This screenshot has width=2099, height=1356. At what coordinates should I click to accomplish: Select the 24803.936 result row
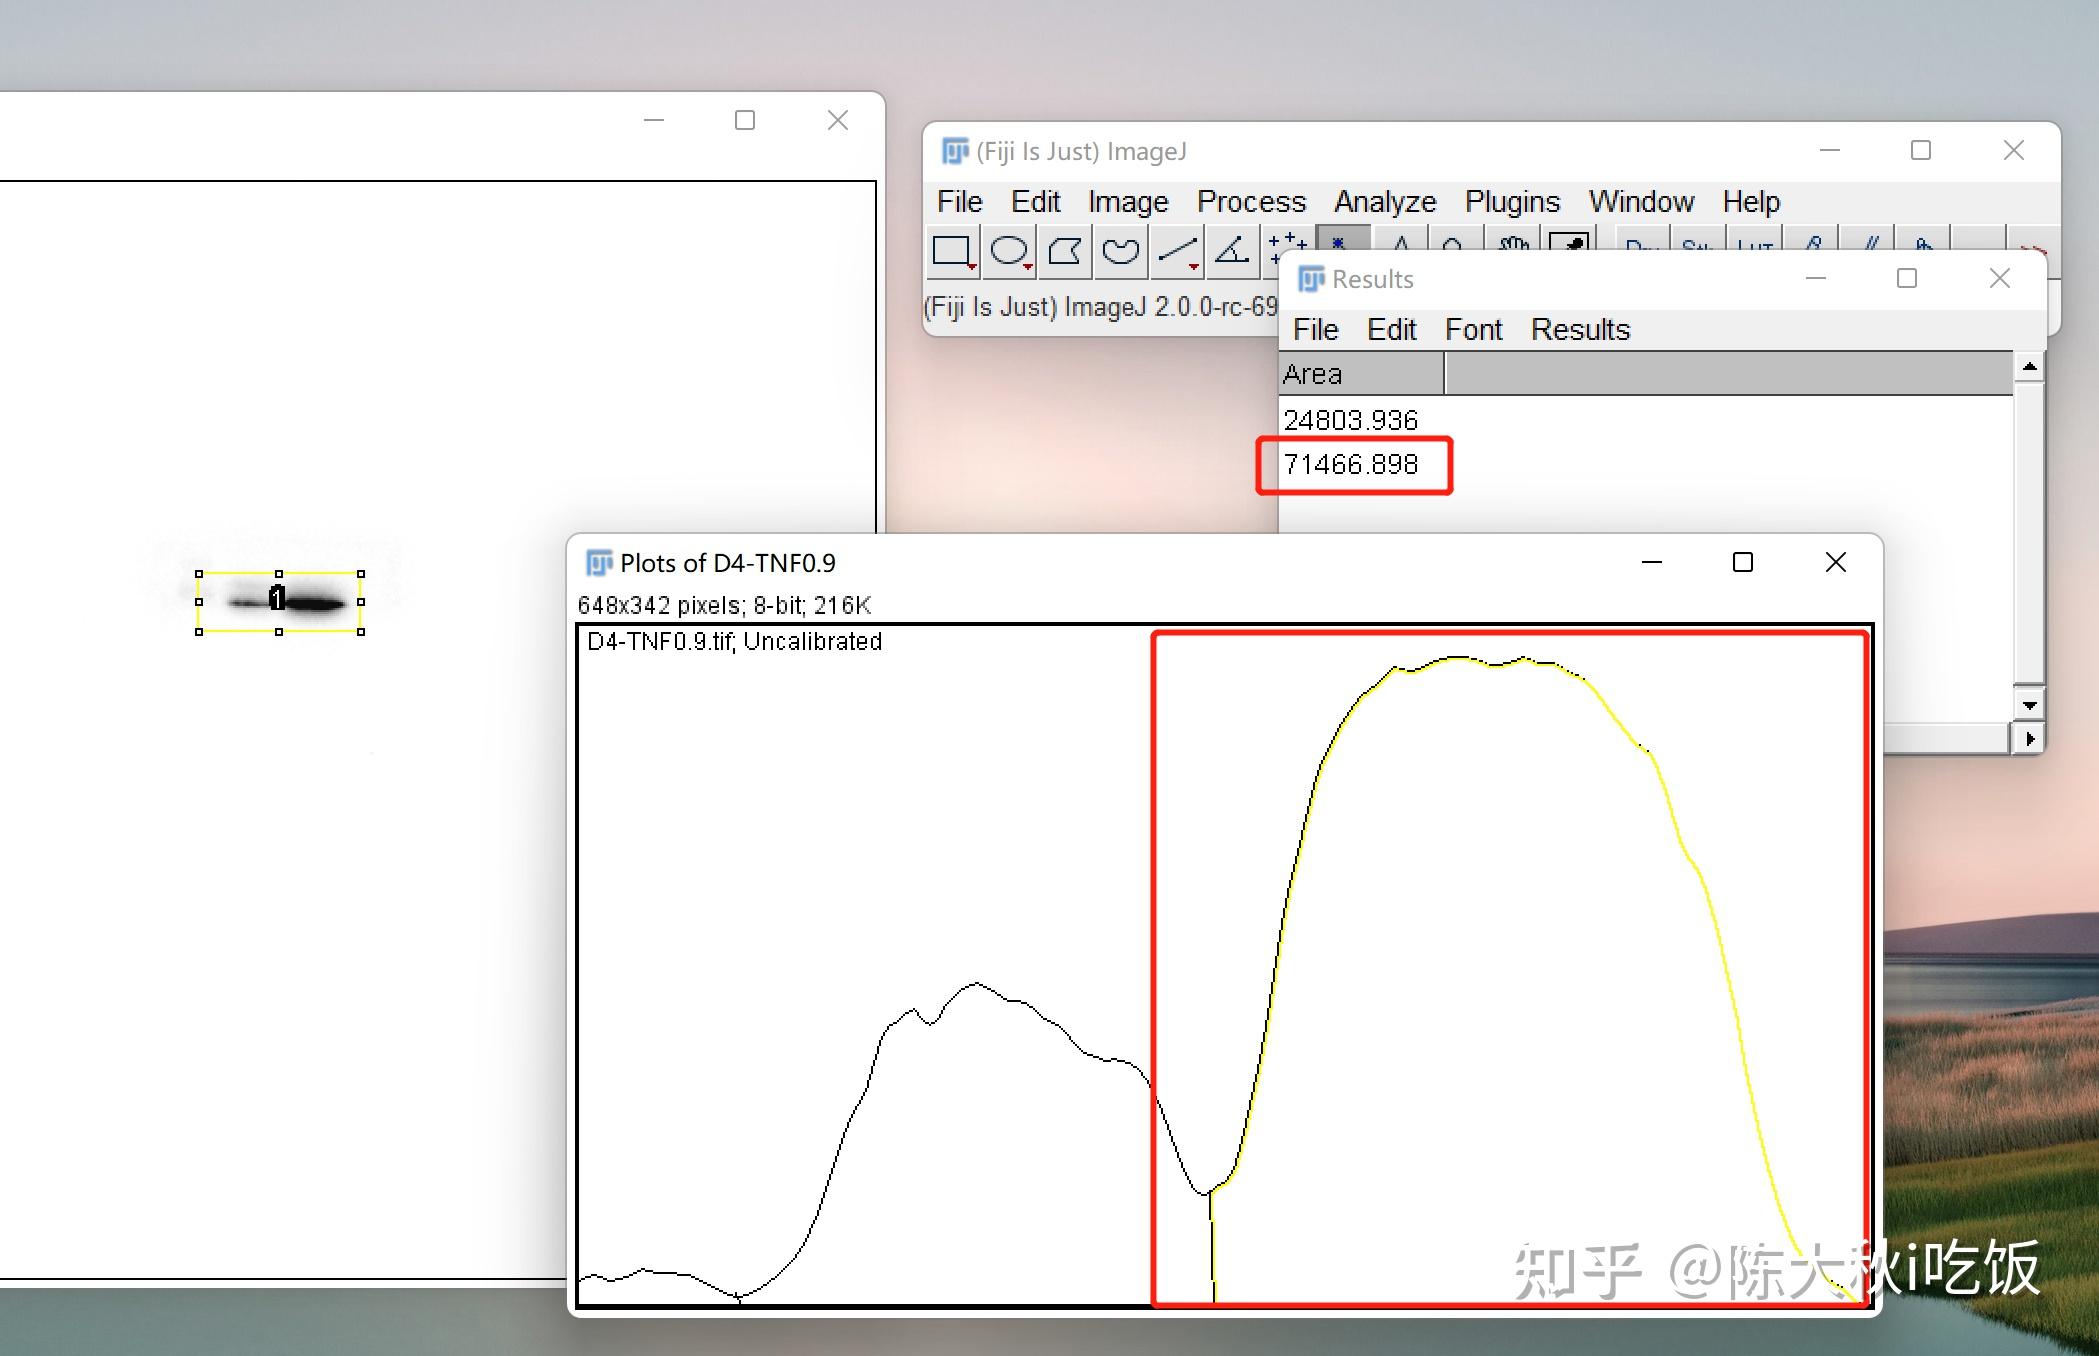(x=1351, y=420)
